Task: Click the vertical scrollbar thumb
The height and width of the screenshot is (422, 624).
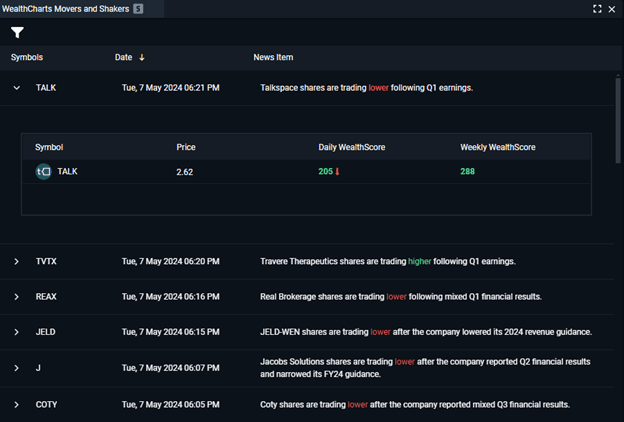Action: click(618, 120)
